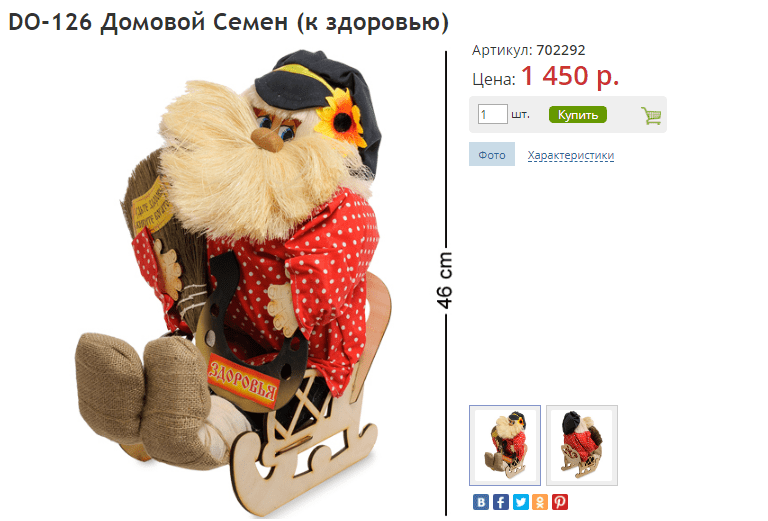Image resolution: width=768 pixels, height=521 pixels.
Task: Share this doll on Facebook
Action: coord(501,502)
